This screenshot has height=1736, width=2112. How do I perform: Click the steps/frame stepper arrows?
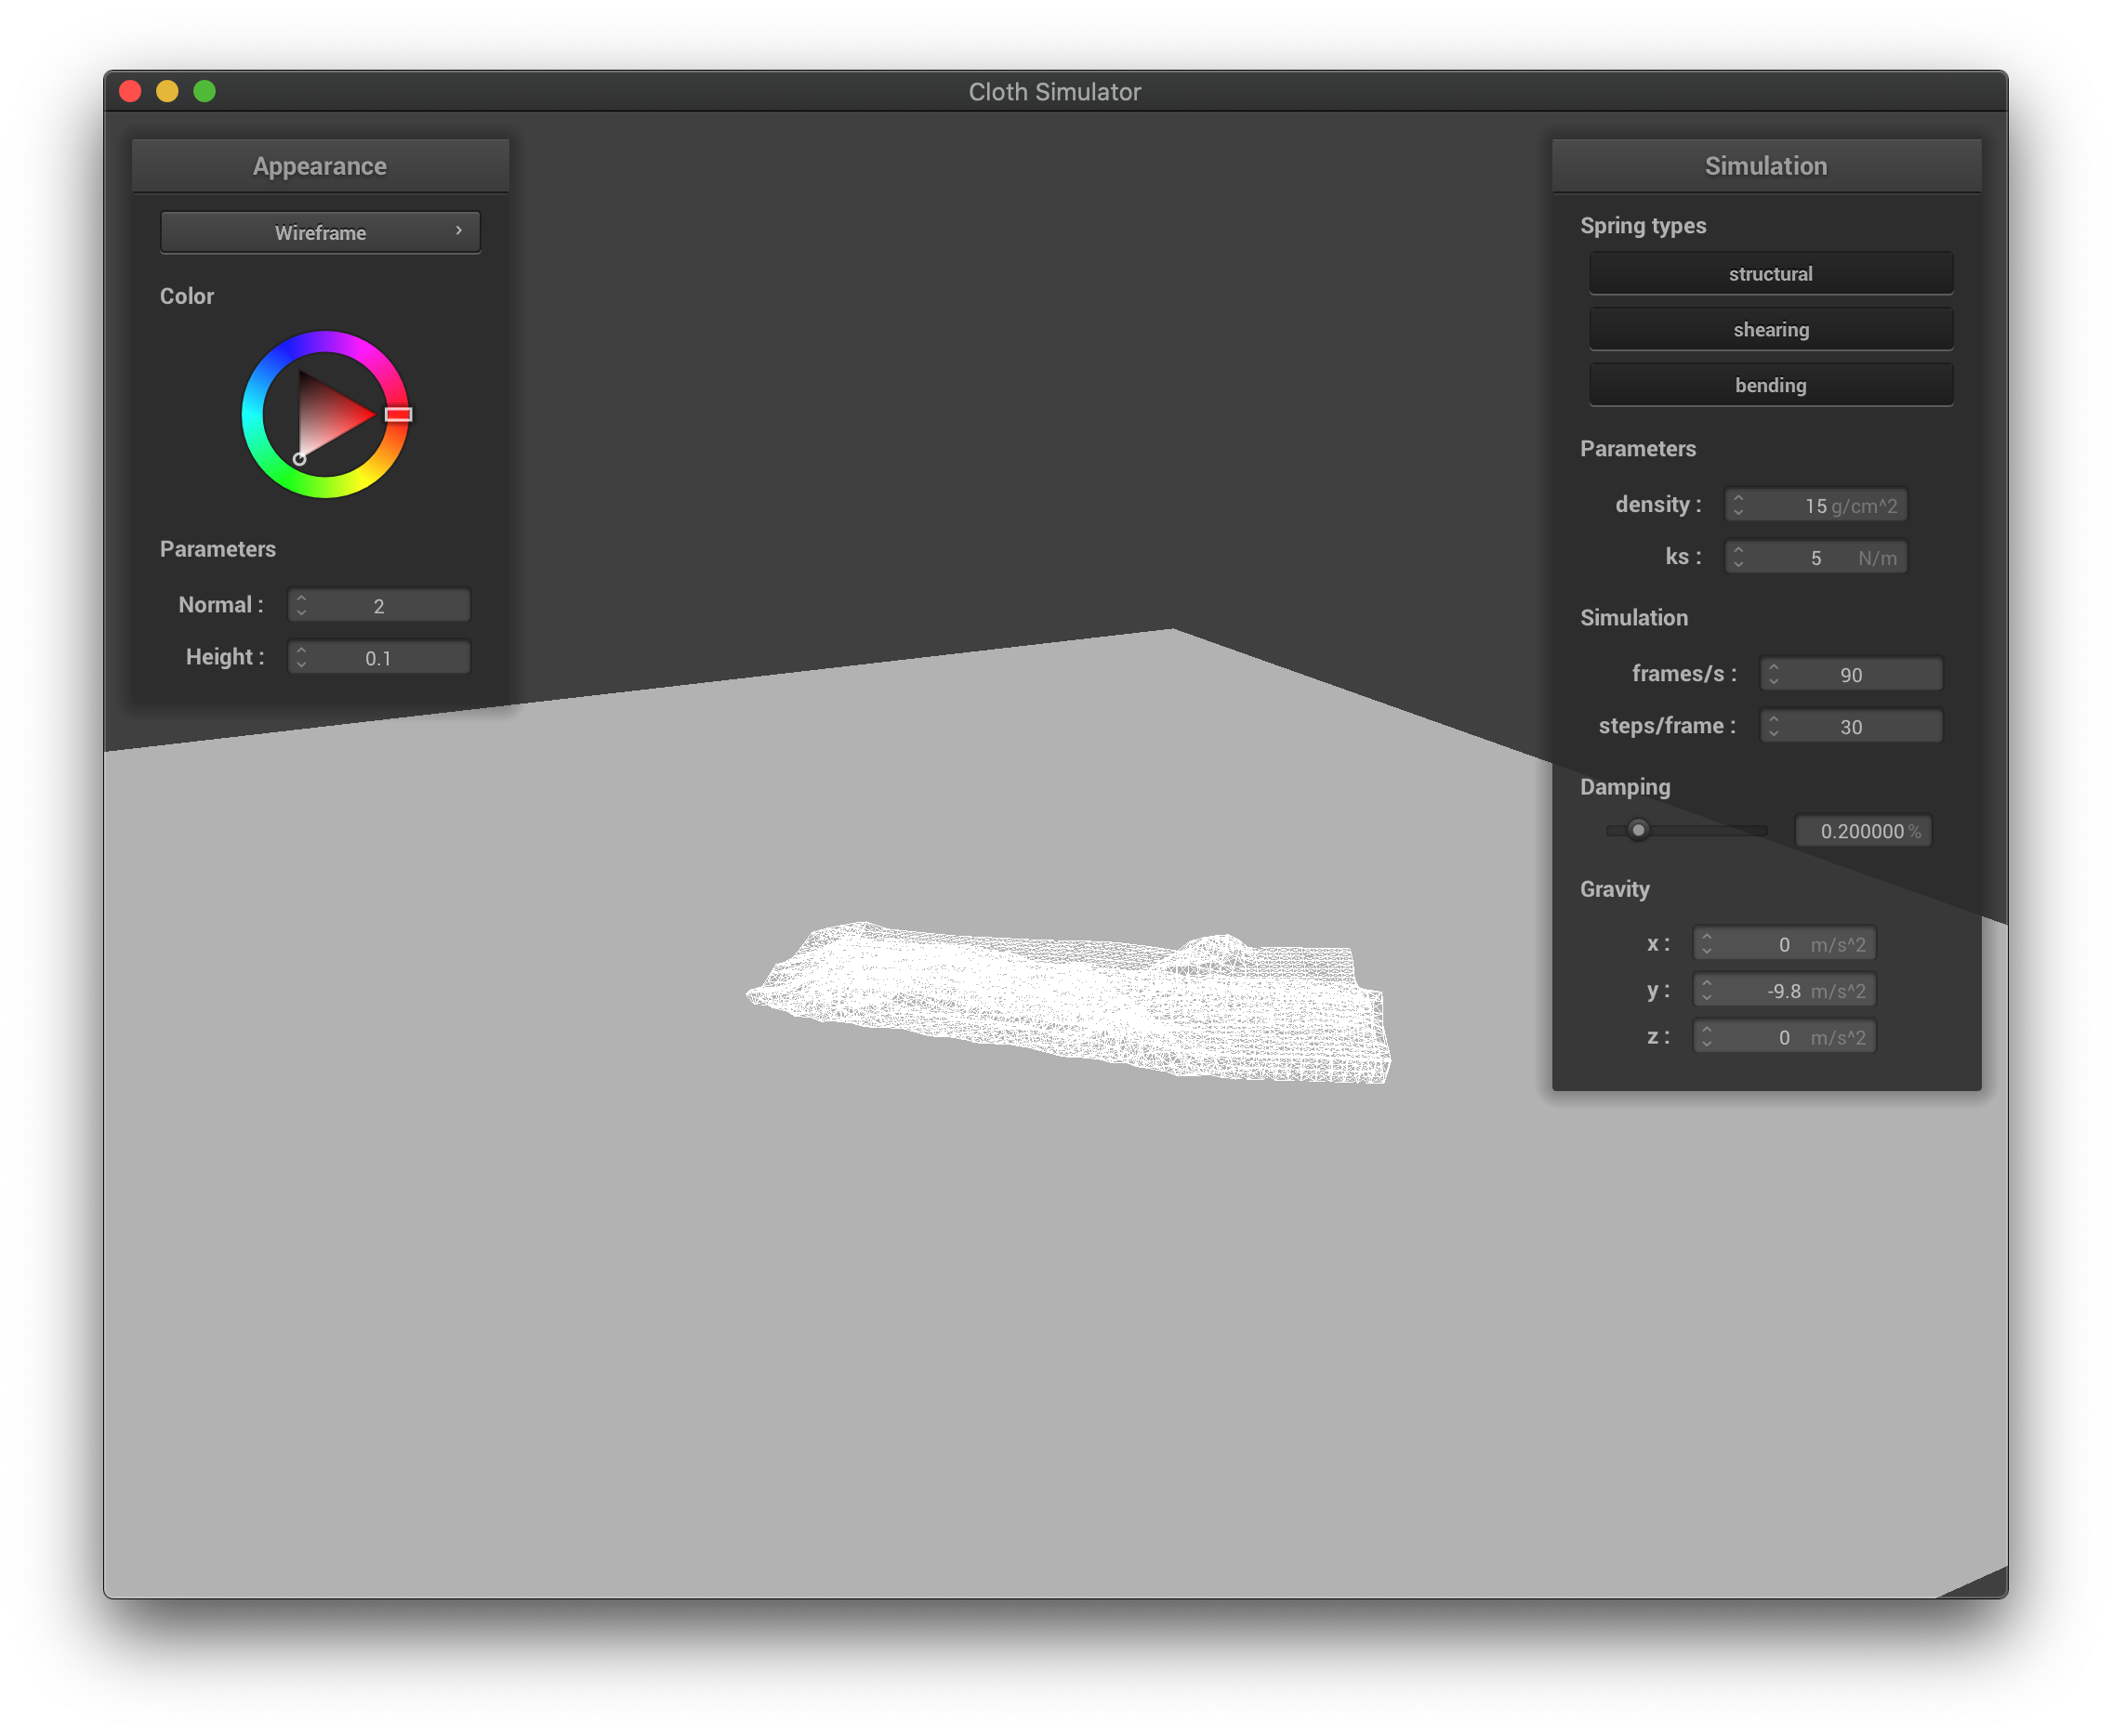1773,726
